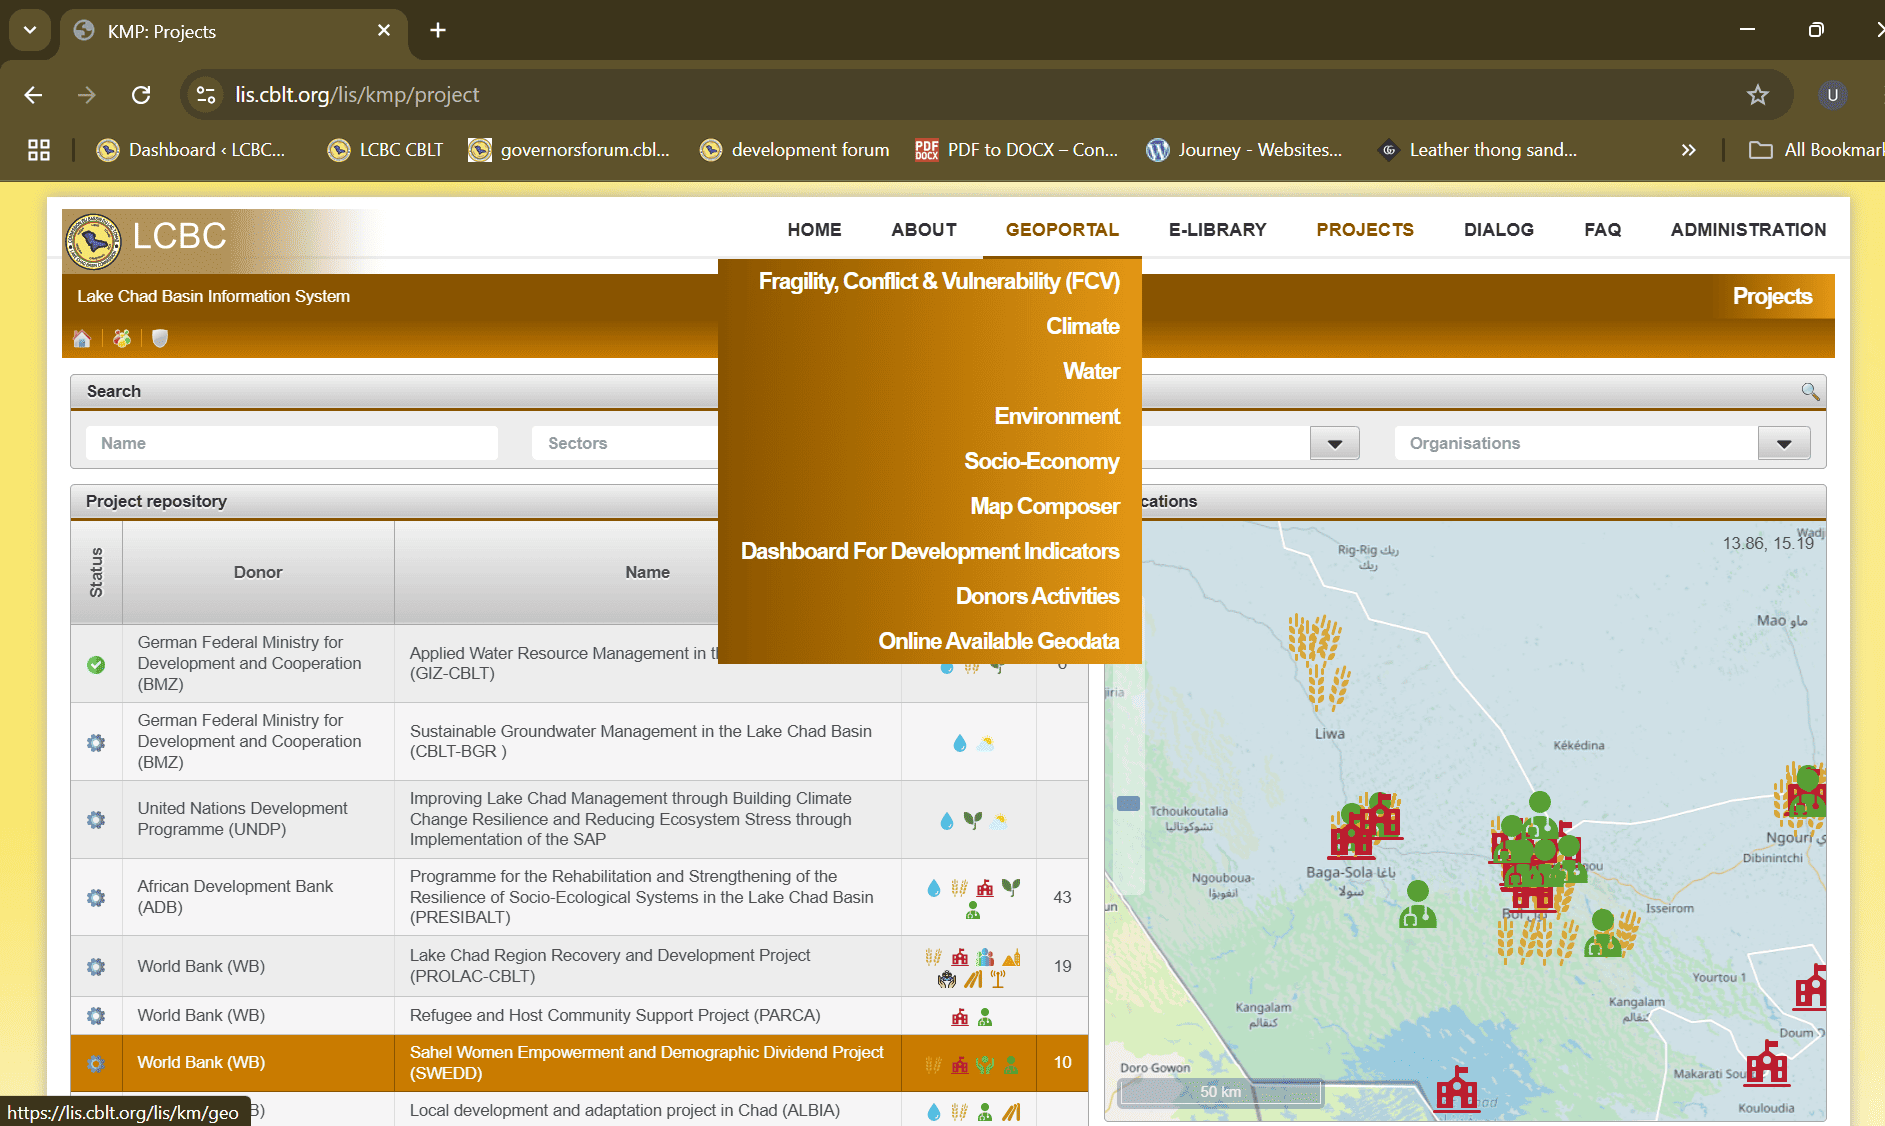Click the bookmark star in address bar
The width and height of the screenshot is (1885, 1126).
1757,95
